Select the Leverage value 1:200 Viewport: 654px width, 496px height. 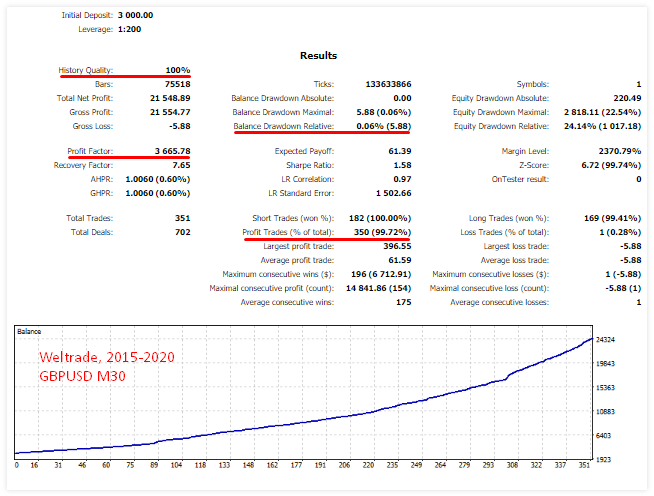pos(129,30)
